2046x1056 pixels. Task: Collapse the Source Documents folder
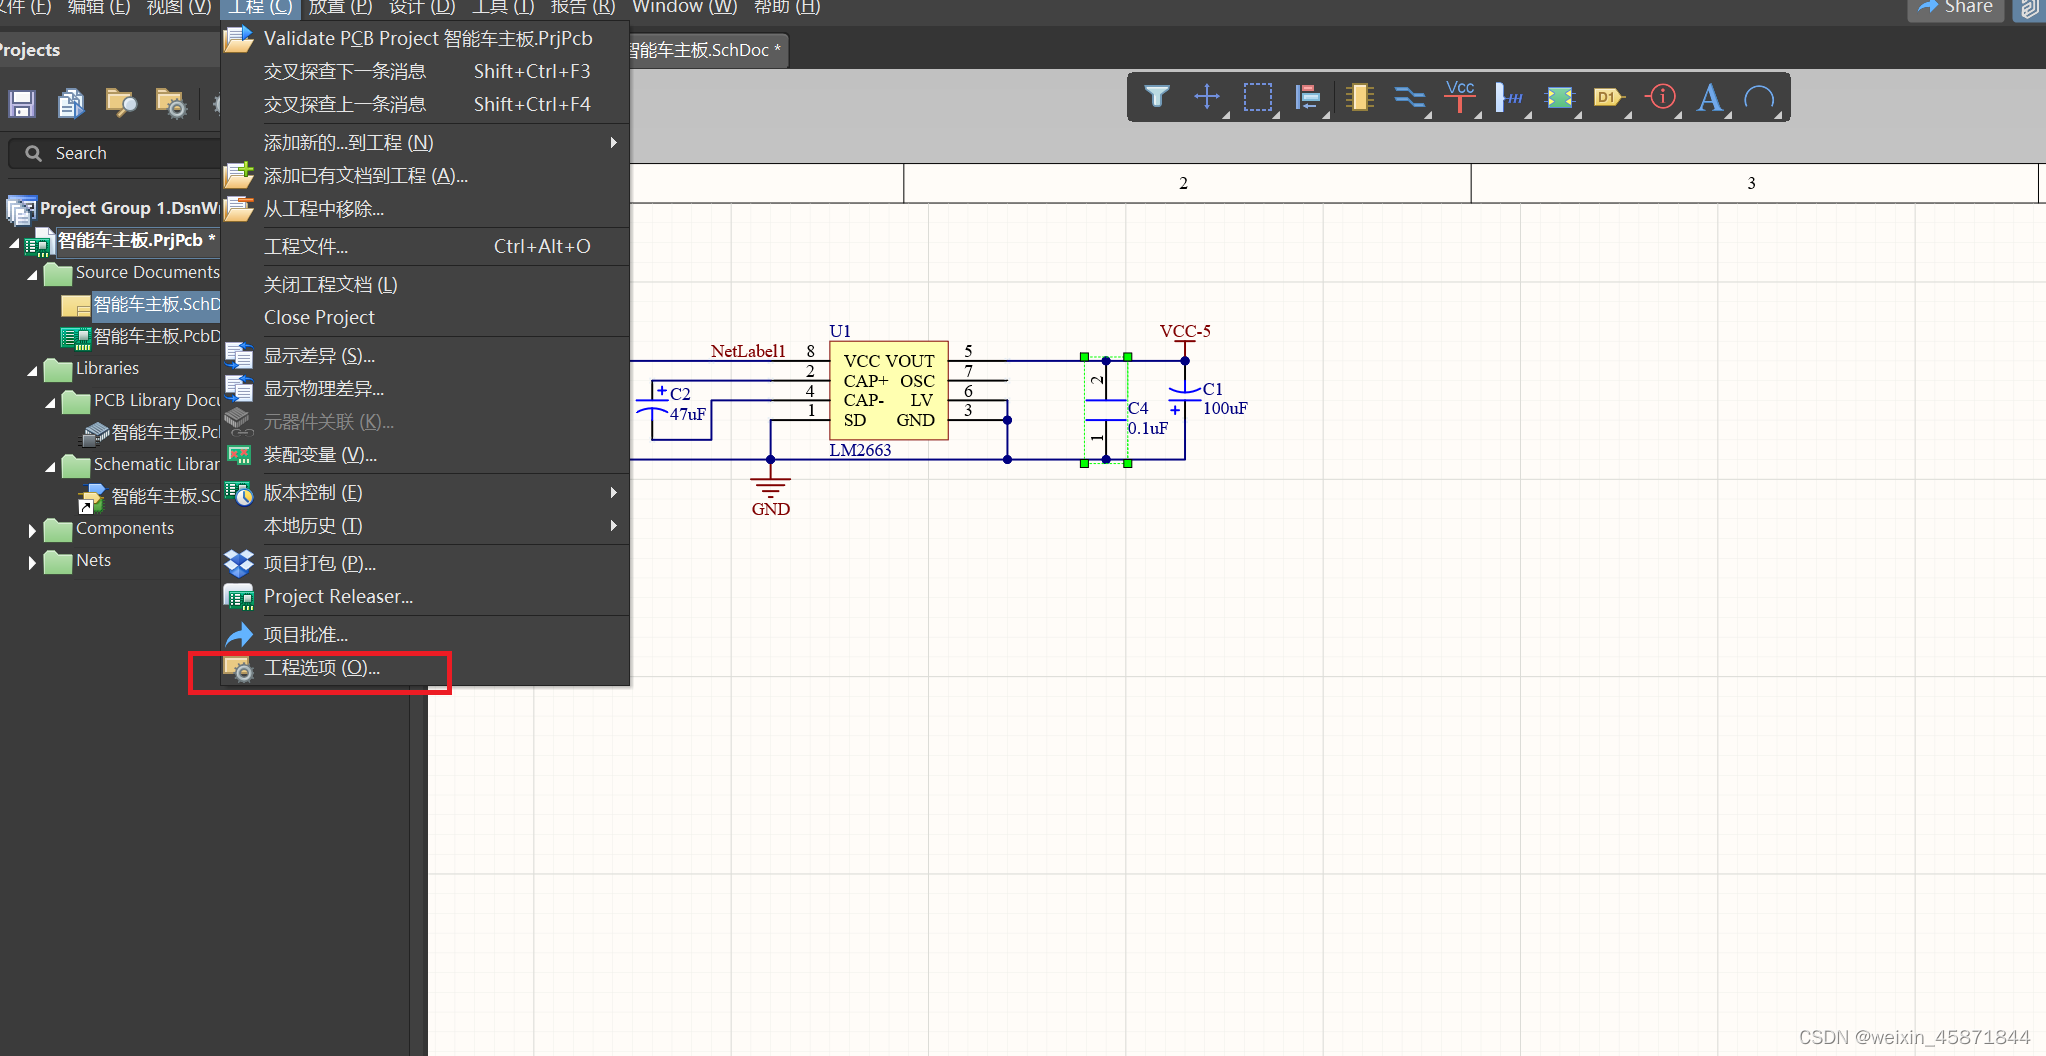[32, 274]
